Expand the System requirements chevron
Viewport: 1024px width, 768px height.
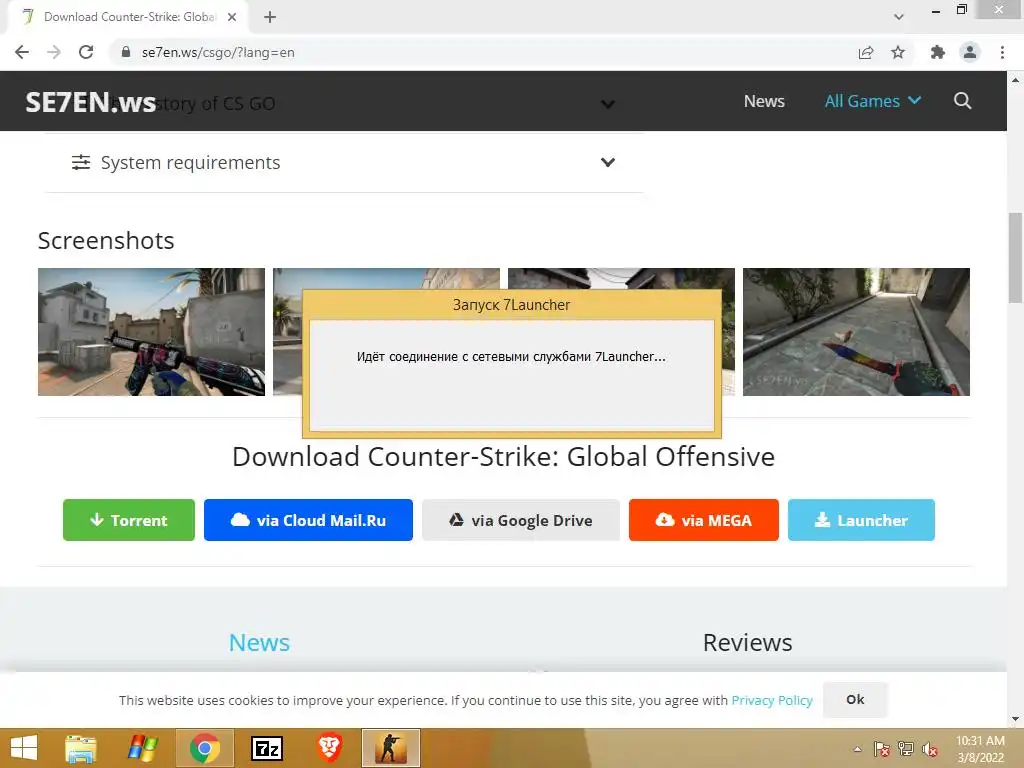tap(608, 162)
